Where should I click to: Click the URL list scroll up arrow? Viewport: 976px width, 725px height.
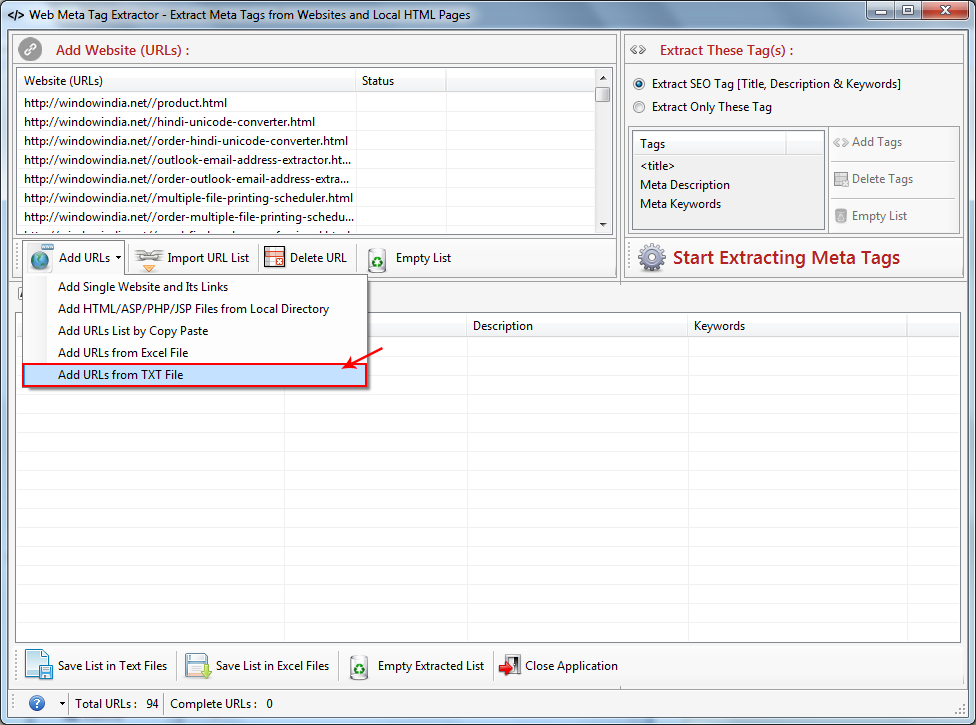click(x=603, y=78)
